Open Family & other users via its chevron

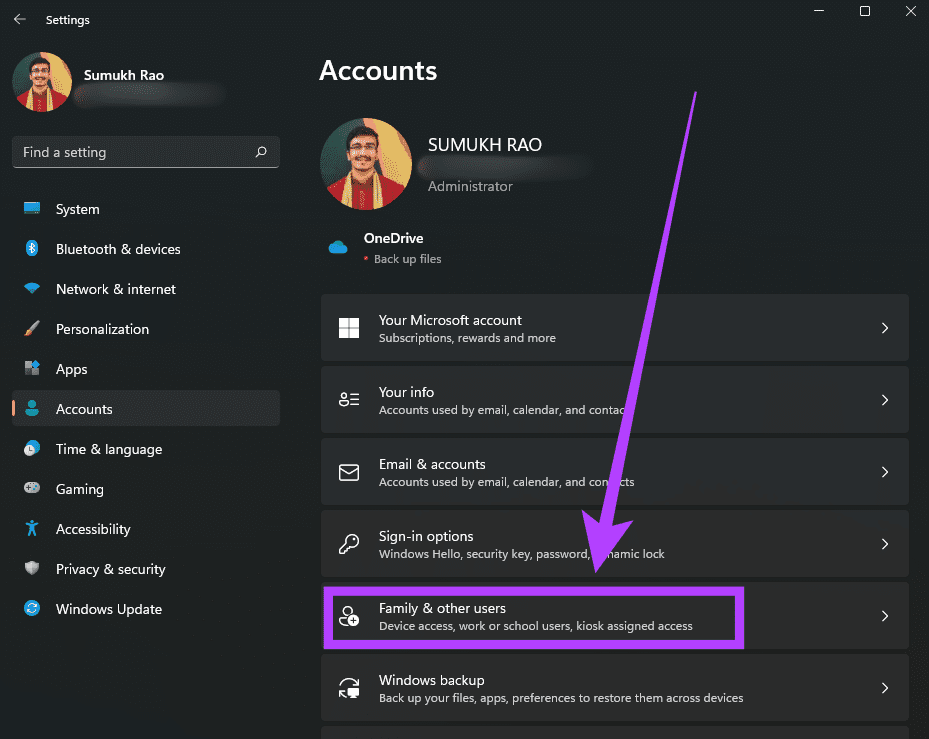(x=884, y=616)
